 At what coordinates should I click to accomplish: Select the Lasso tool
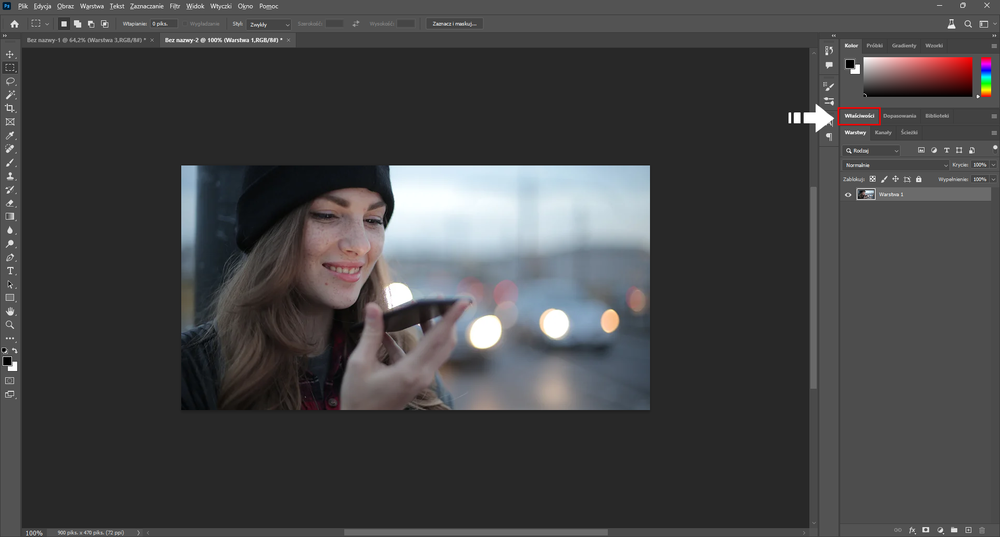tap(10, 81)
